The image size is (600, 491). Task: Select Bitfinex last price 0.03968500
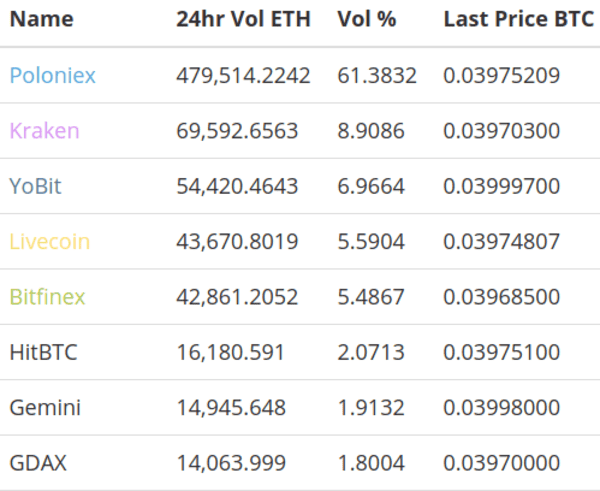(502, 297)
